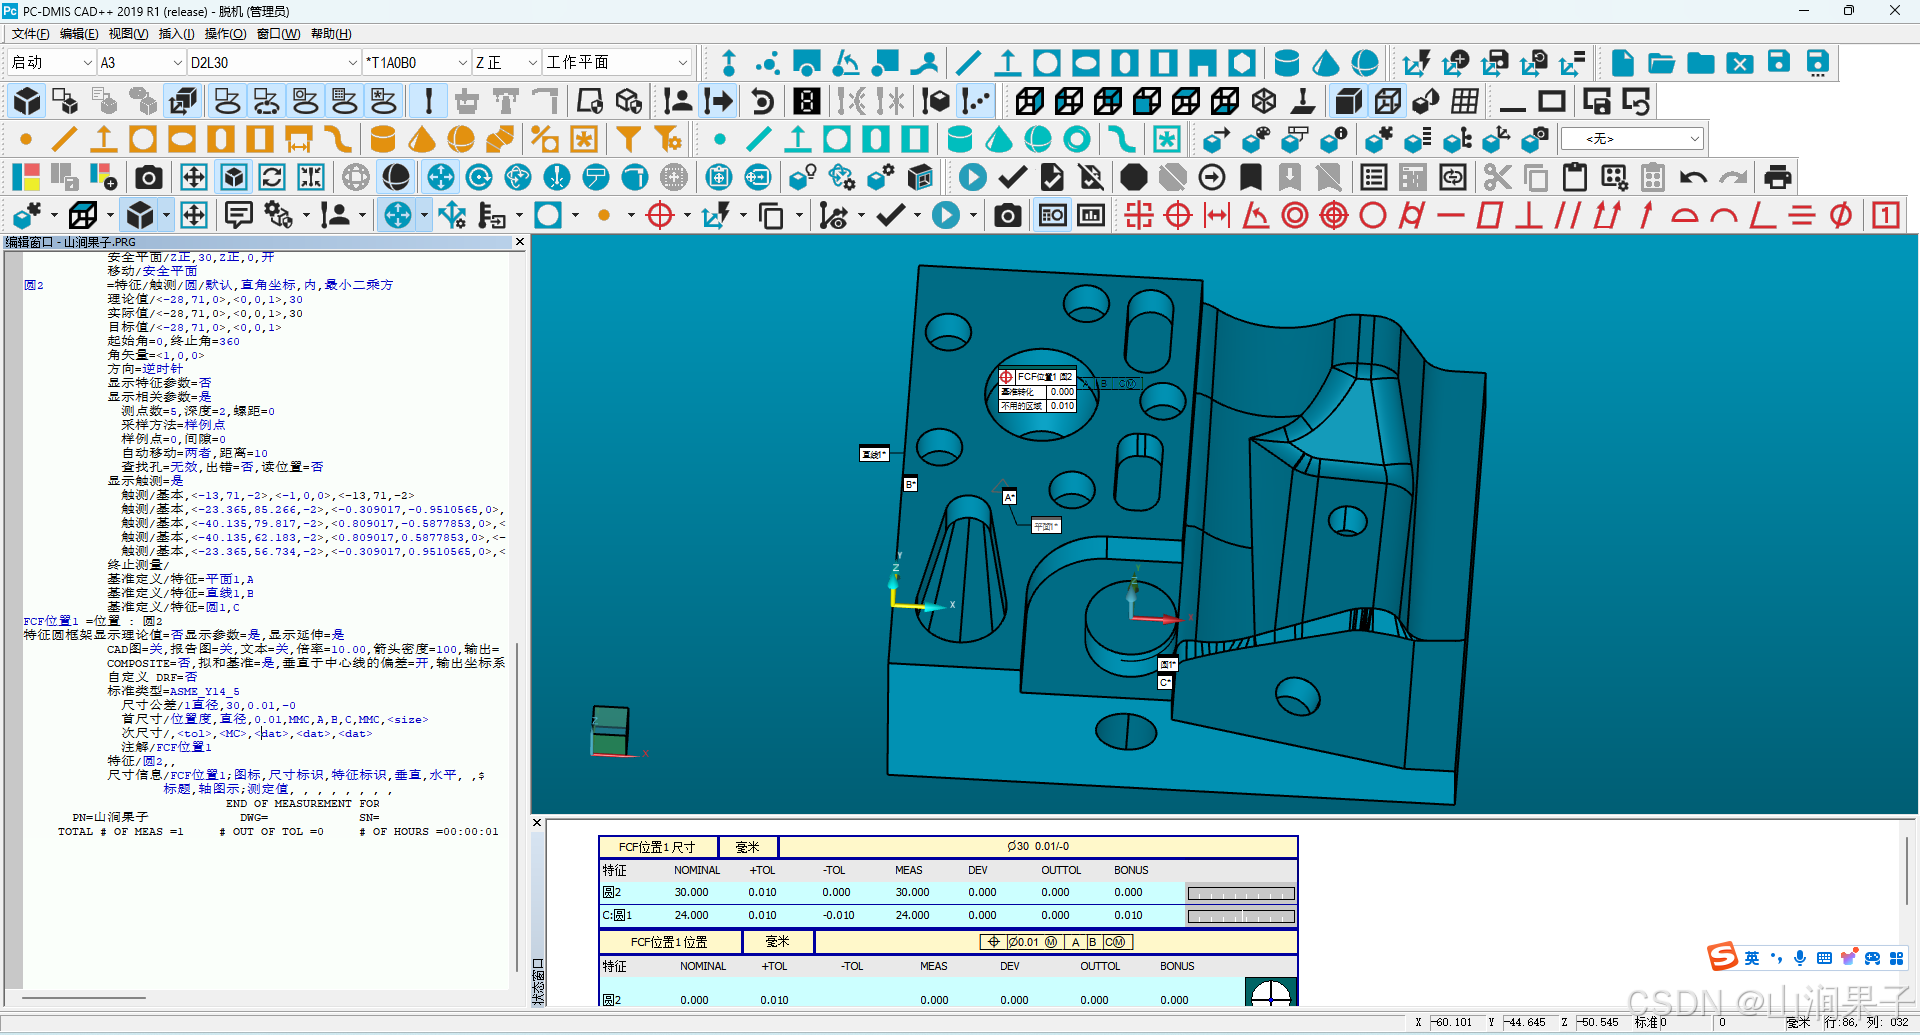Open the 工作平面 dropdown
The width and height of the screenshot is (1920, 1035).
coord(617,62)
